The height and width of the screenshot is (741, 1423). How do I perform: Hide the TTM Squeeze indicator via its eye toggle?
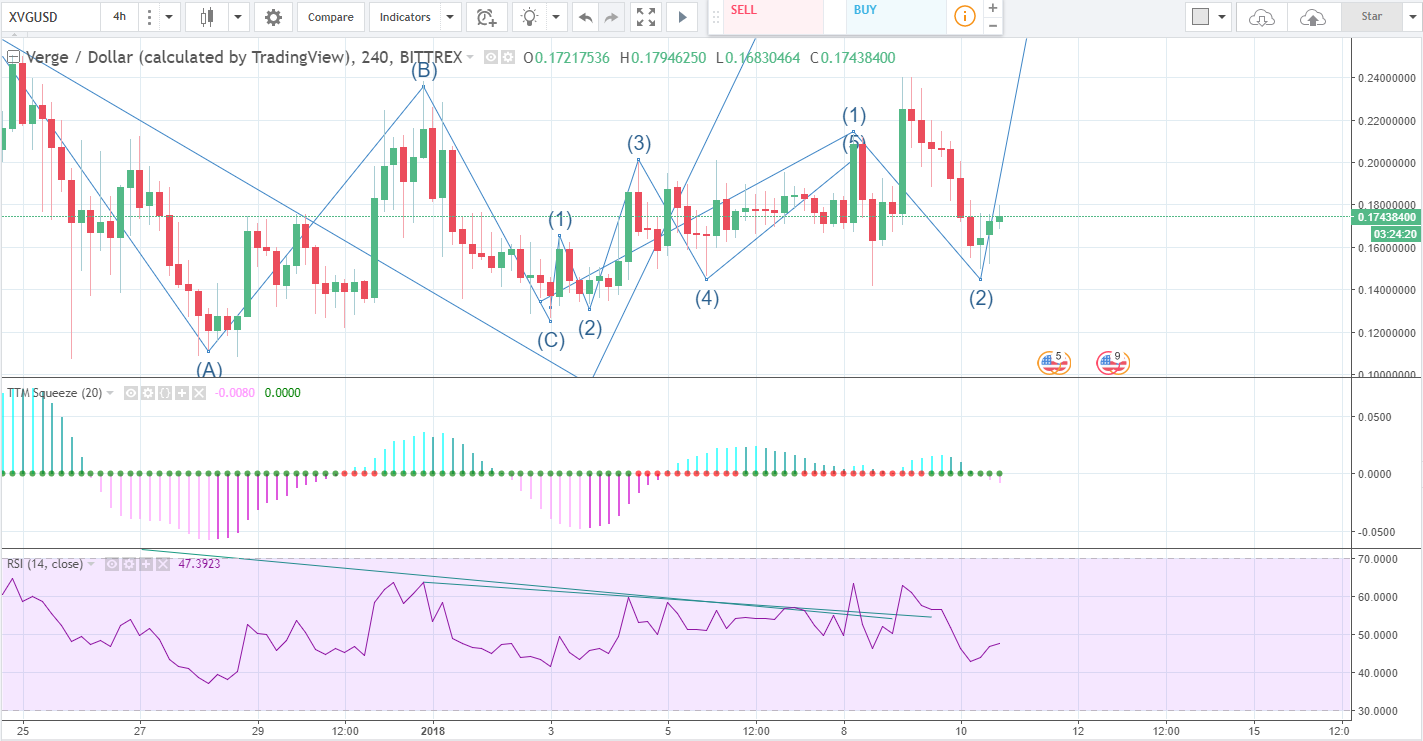point(130,393)
